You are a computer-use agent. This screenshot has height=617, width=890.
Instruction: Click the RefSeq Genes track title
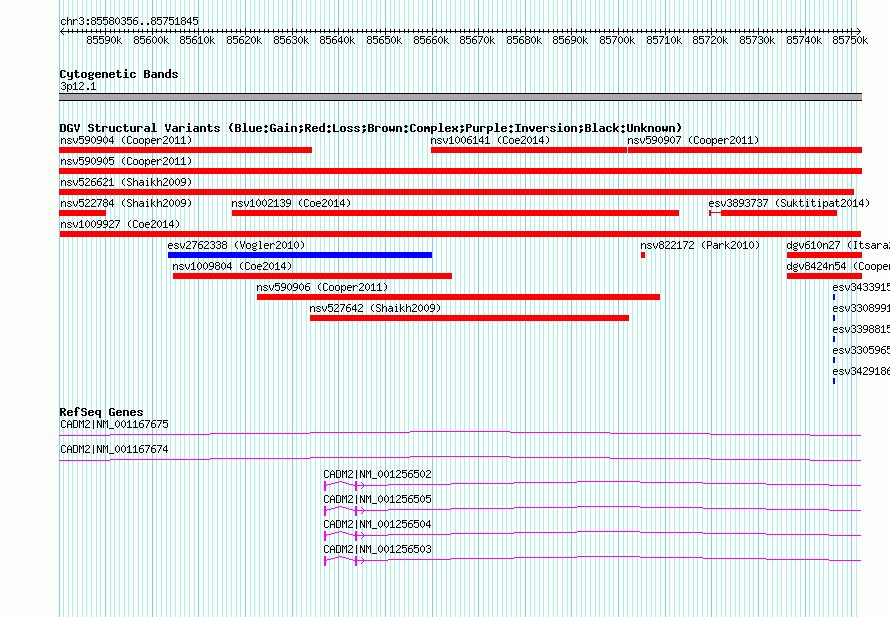[101, 412]
